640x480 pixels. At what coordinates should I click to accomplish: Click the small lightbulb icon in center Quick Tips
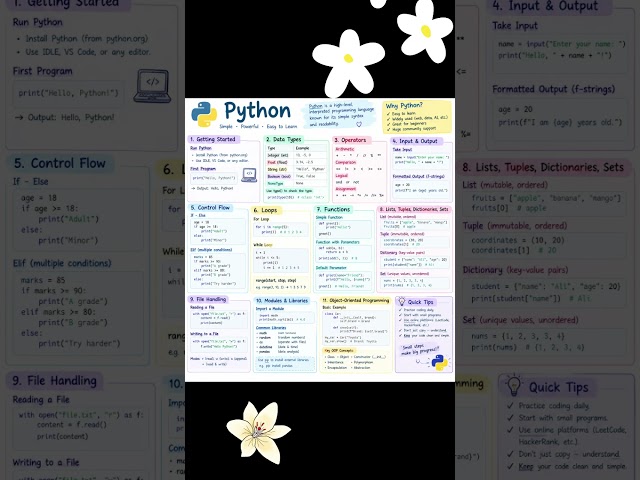tap(402, 302)
